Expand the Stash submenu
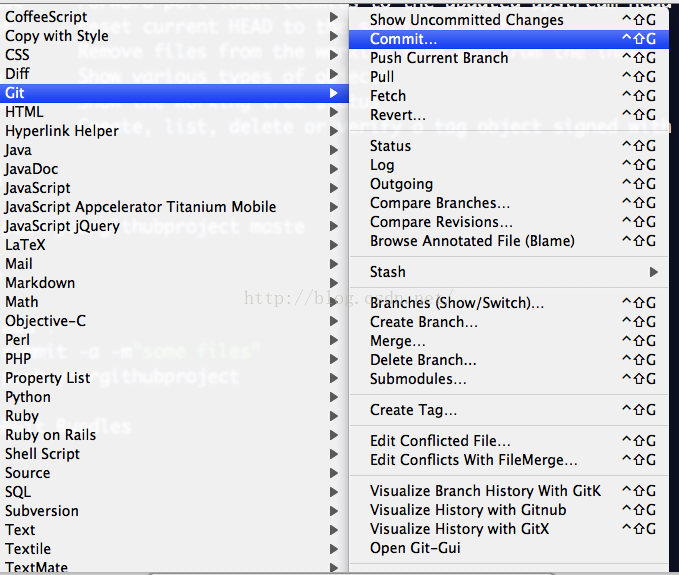 [x=509, y=272]
